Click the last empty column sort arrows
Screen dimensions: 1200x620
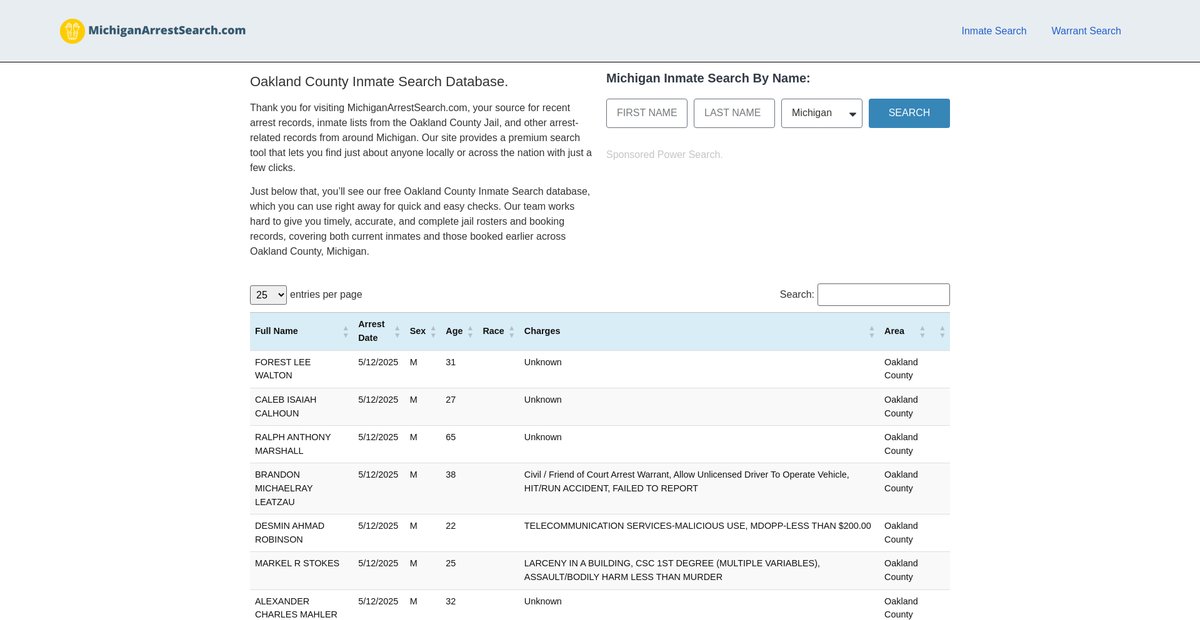(x=942, y=331)
